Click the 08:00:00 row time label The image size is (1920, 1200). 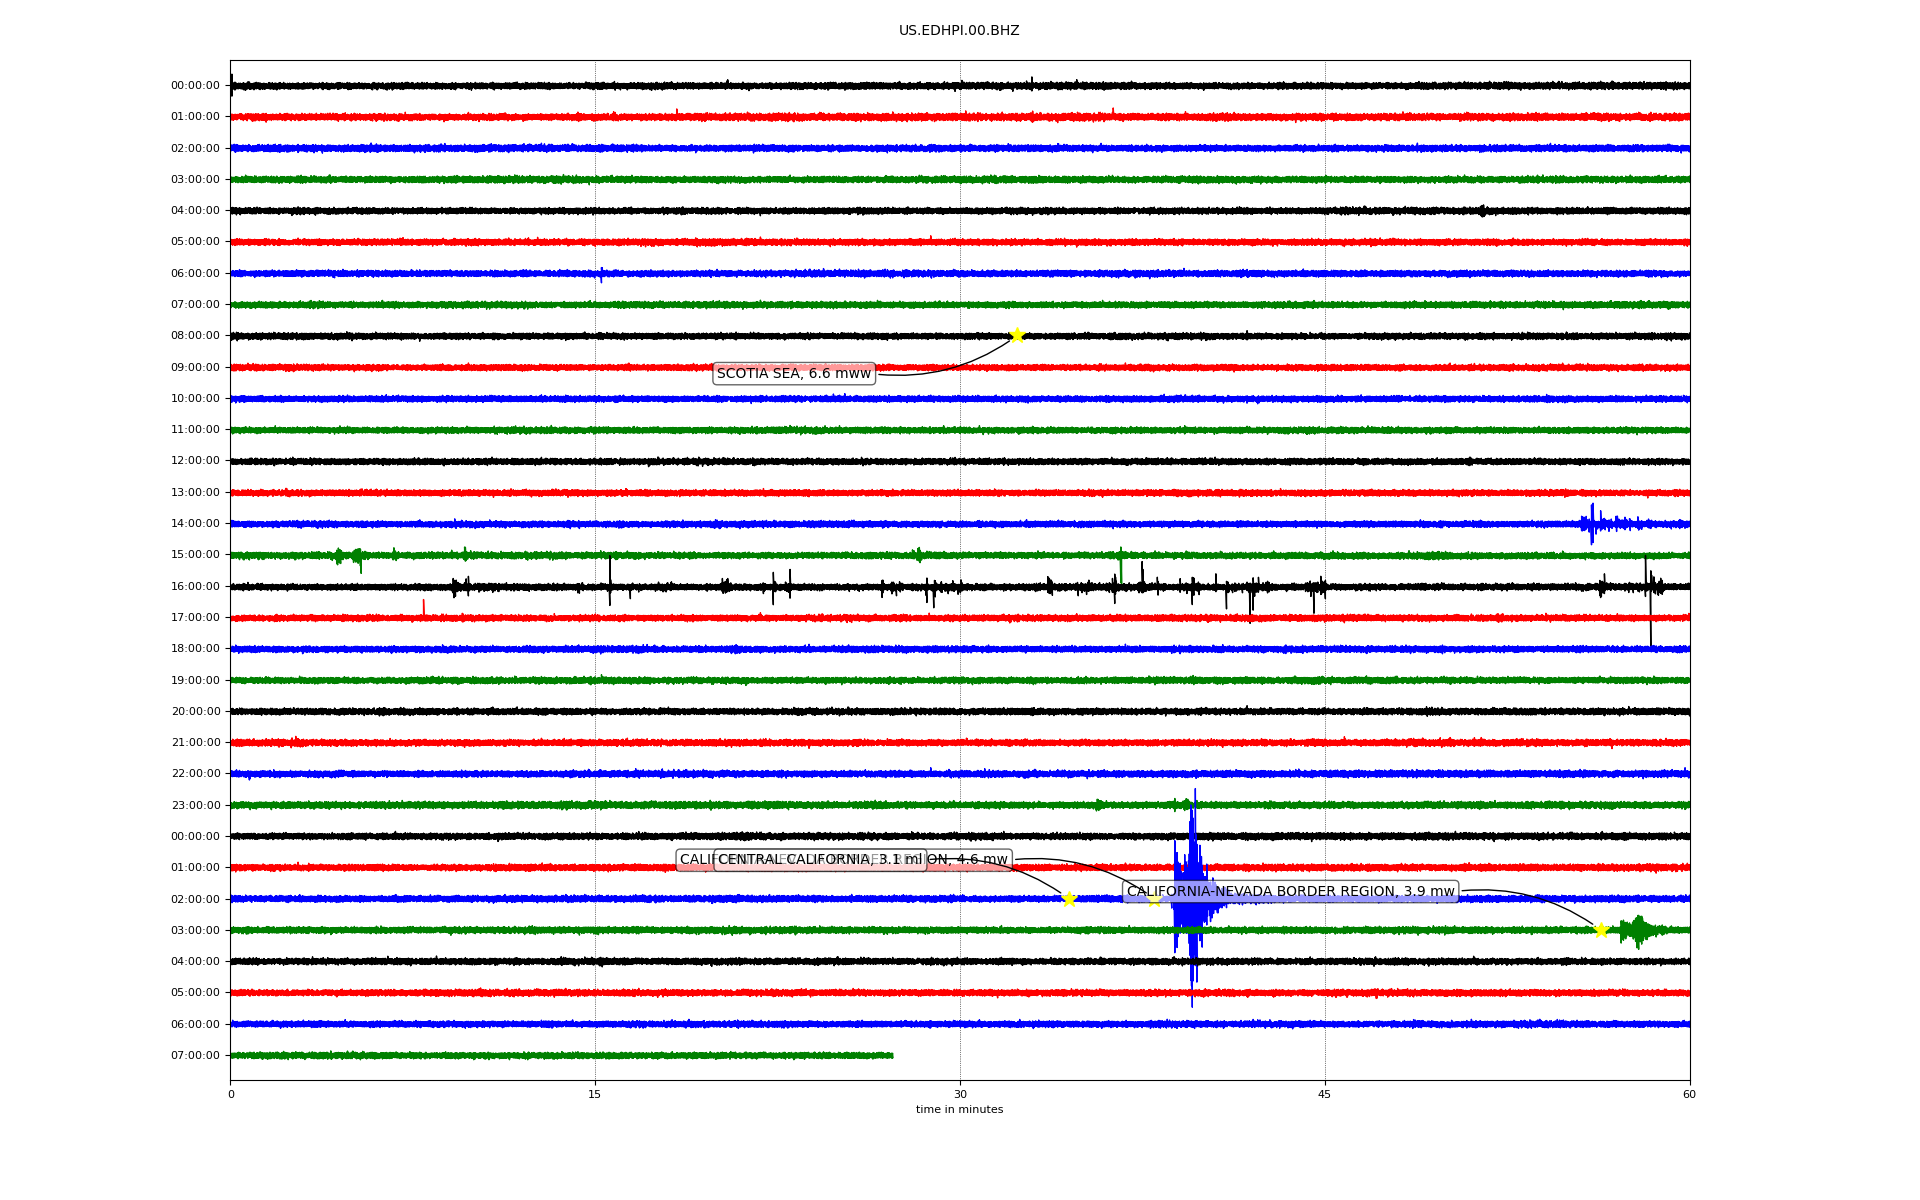(x=195, y=336)
